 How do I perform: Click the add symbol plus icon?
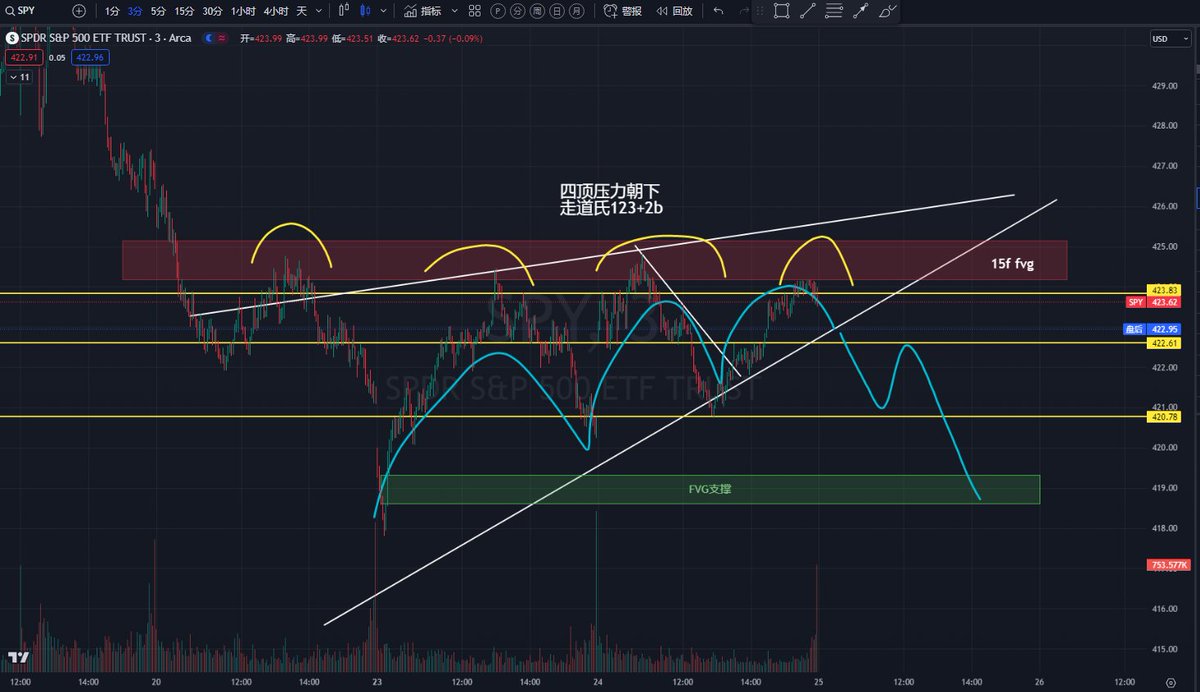click(x=79, y=11)
